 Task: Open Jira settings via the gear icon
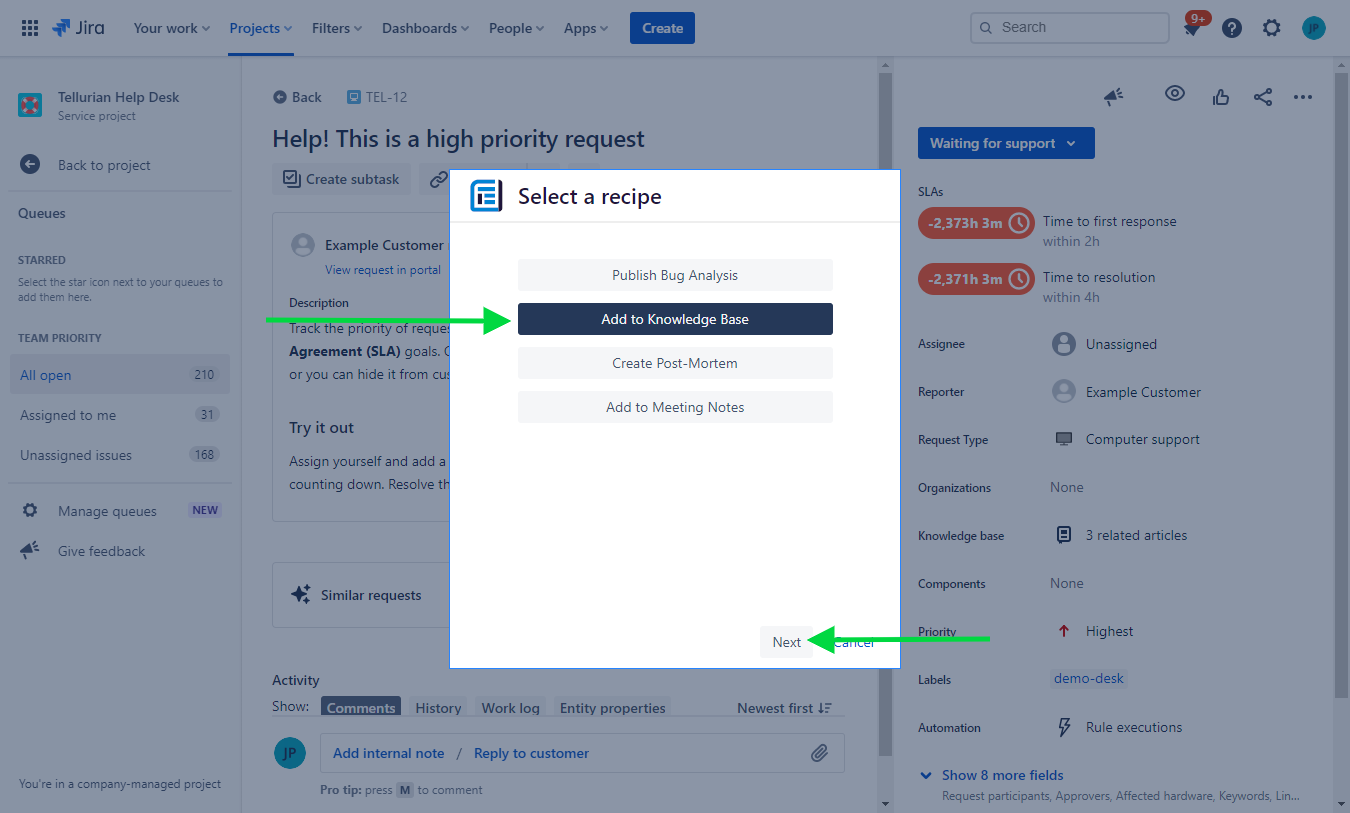(1271, 27)
